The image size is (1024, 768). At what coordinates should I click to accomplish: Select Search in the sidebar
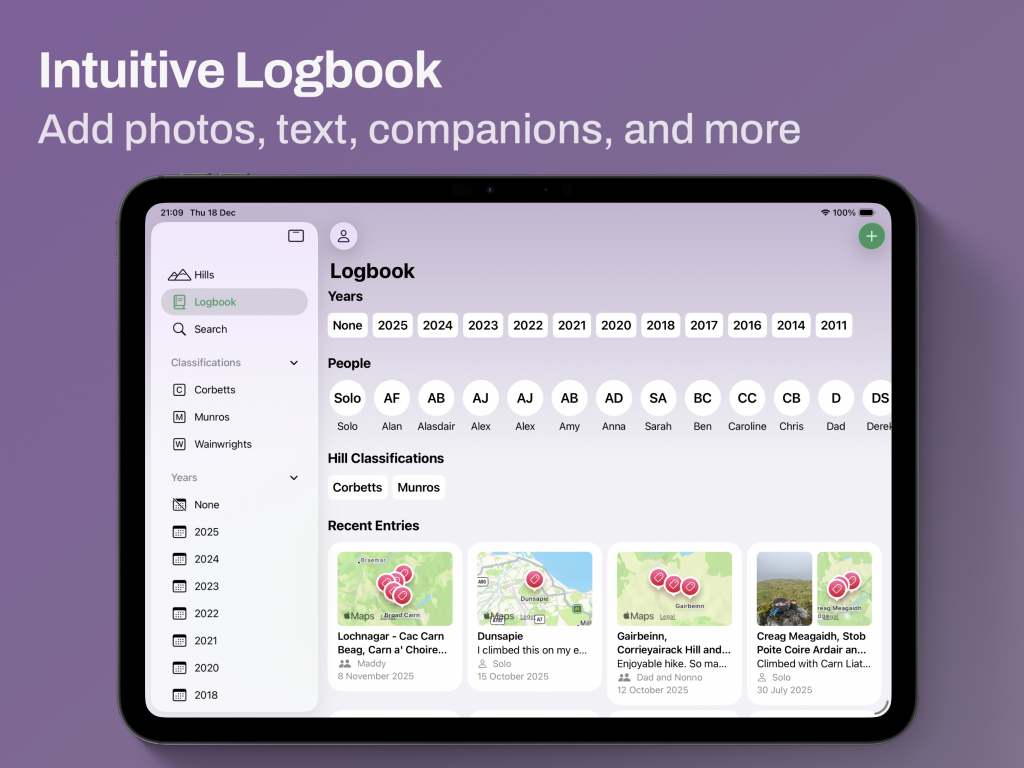coord(210,329)
